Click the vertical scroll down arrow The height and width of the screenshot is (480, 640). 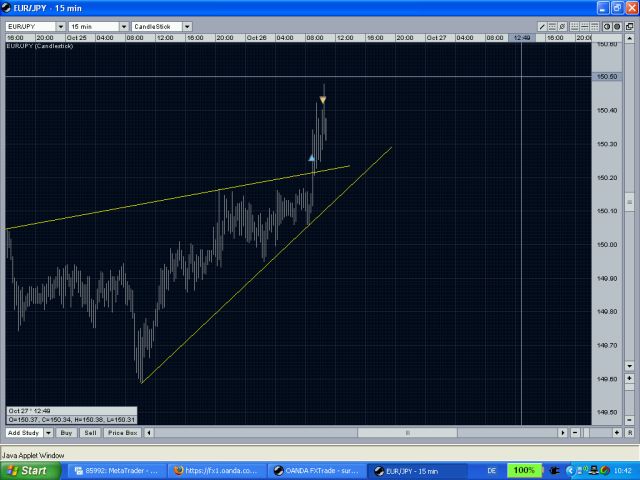click(629, 366)
